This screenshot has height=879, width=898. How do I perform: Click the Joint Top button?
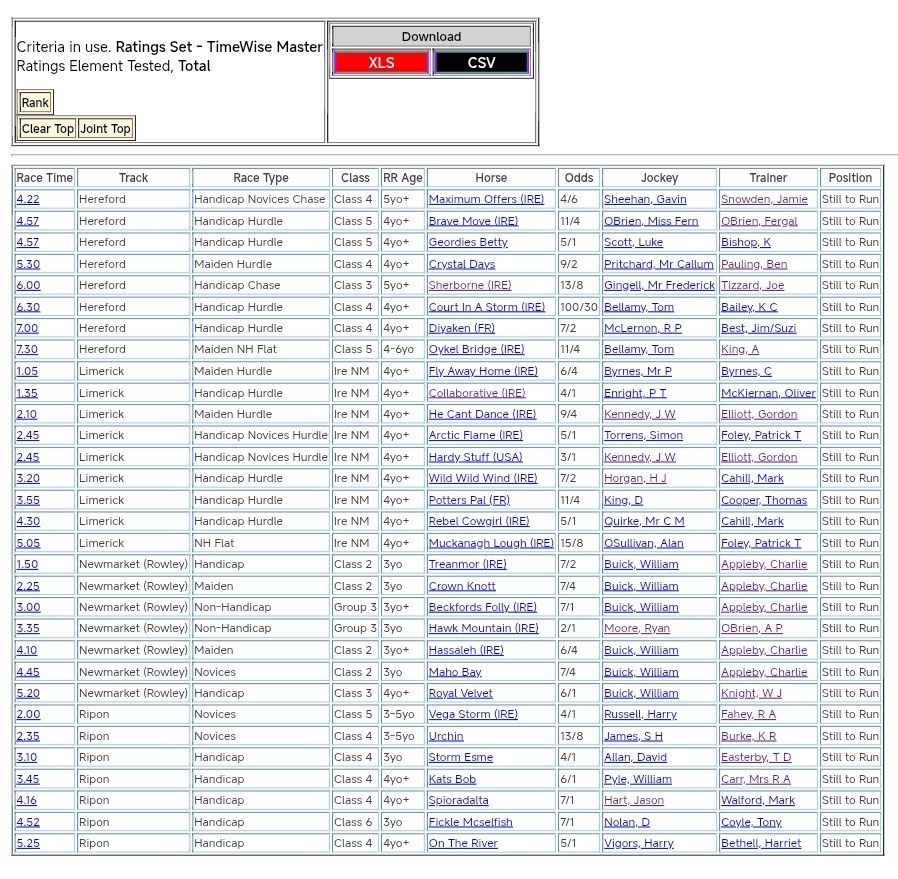105,128
